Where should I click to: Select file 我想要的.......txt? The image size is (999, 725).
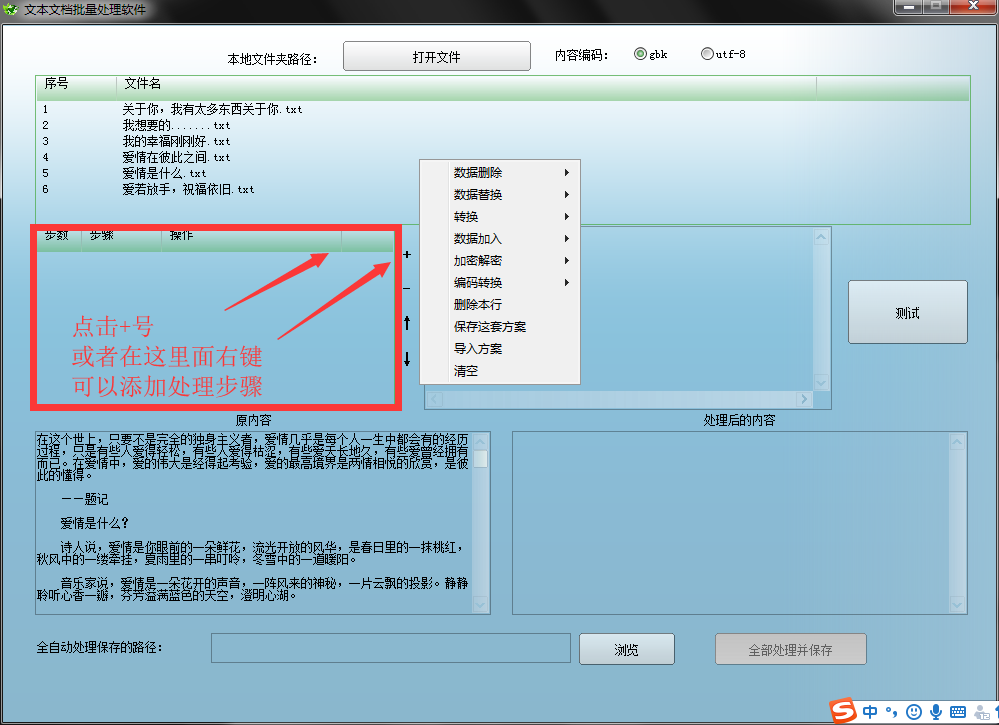click(176, 126)
